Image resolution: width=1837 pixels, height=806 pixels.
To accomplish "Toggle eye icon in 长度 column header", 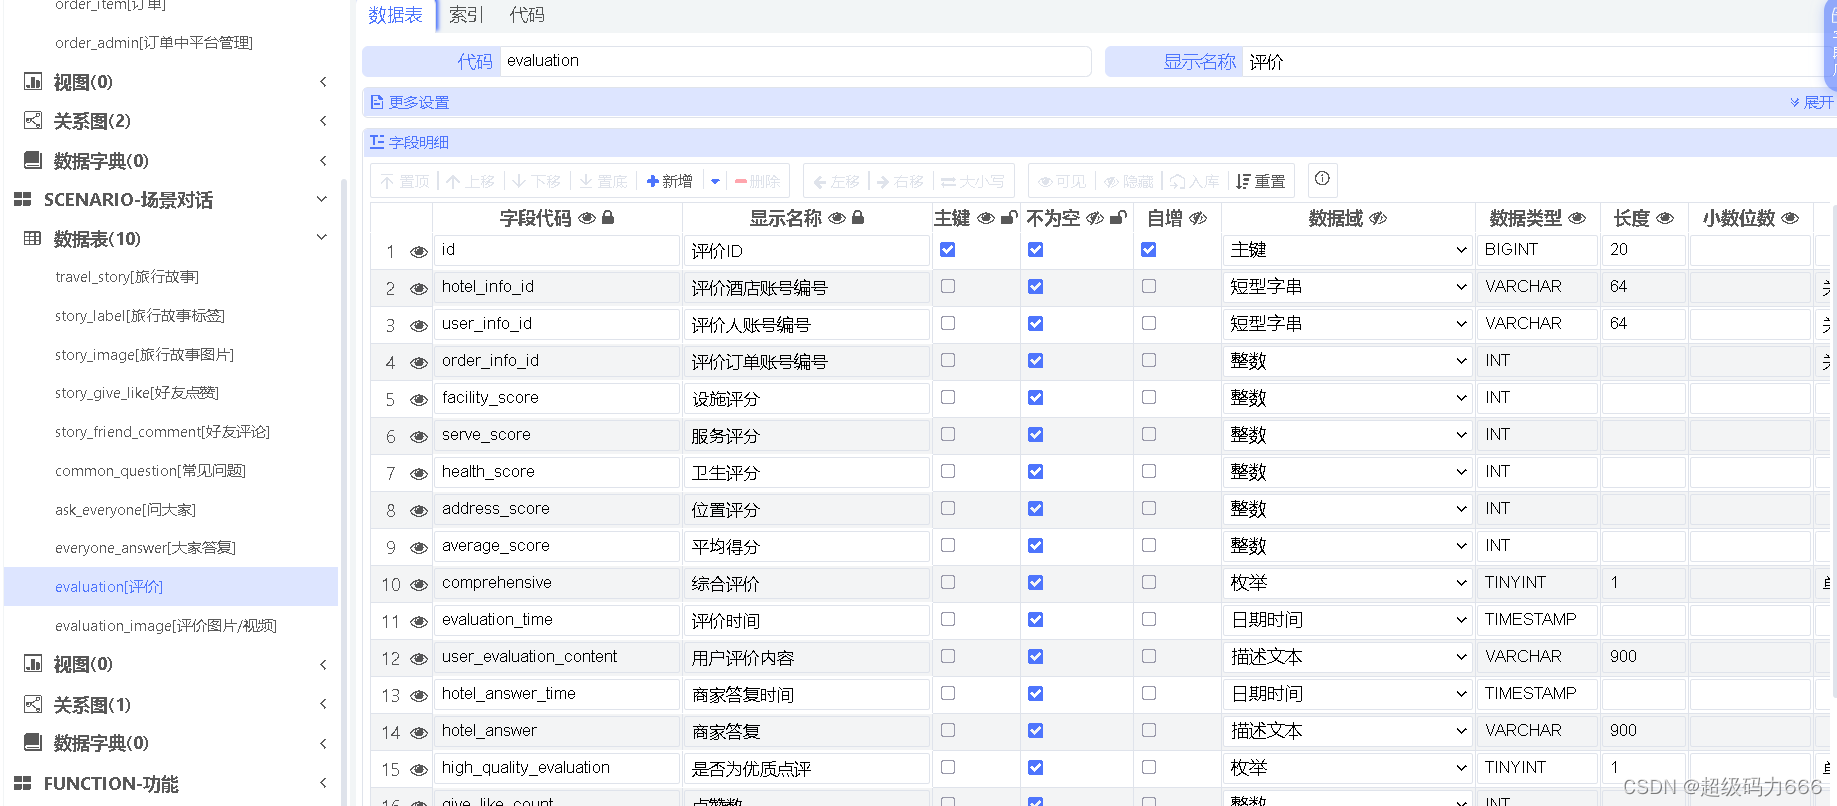I will tap(1665, 218).
